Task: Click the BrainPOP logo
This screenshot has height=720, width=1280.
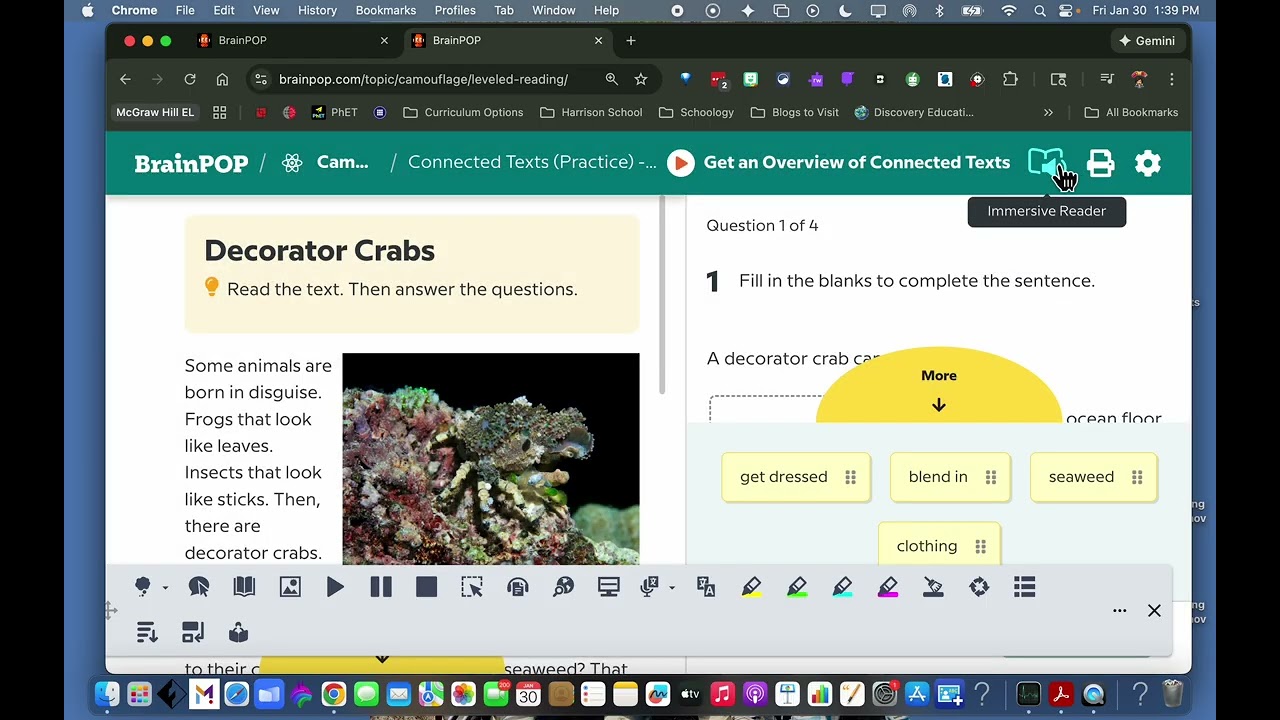Action: [x=191, y=163]
